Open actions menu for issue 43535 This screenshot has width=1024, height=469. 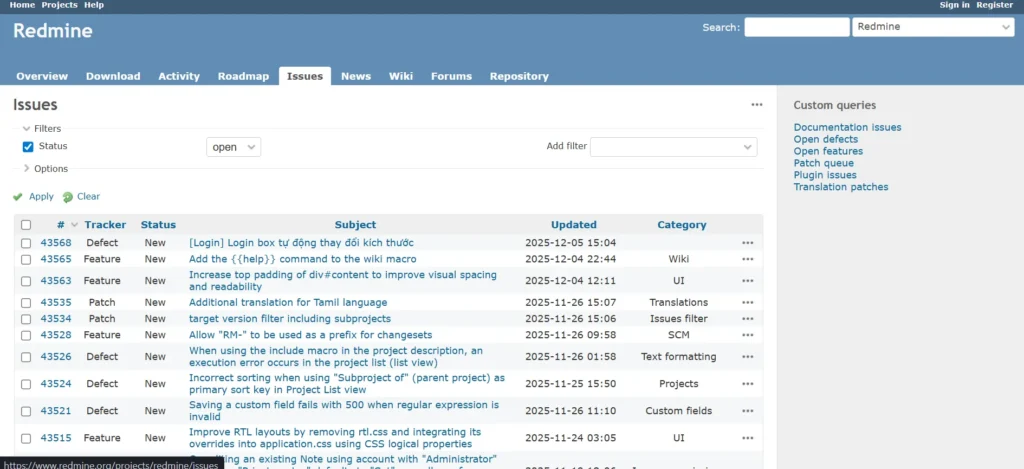click(x=748, y=302)
